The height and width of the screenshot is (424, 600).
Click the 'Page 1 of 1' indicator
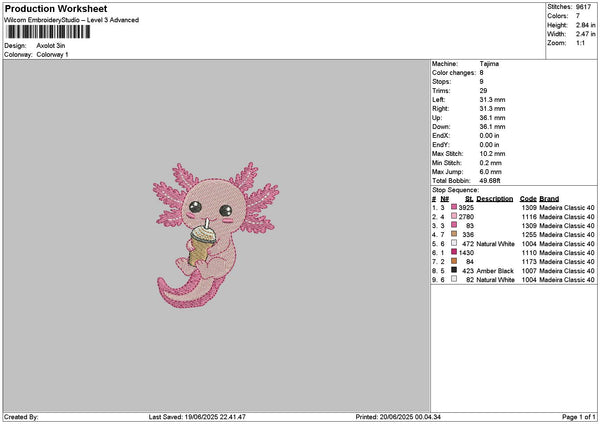579,417
